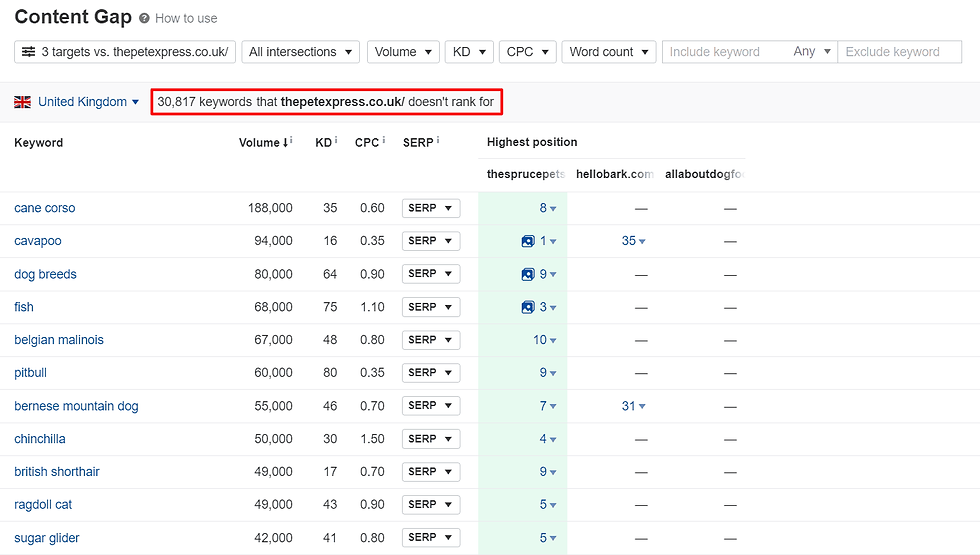980x555 pixels.
Task: Click the help question mark icon beside Content Gap
Action: click(x=144, y=19)
